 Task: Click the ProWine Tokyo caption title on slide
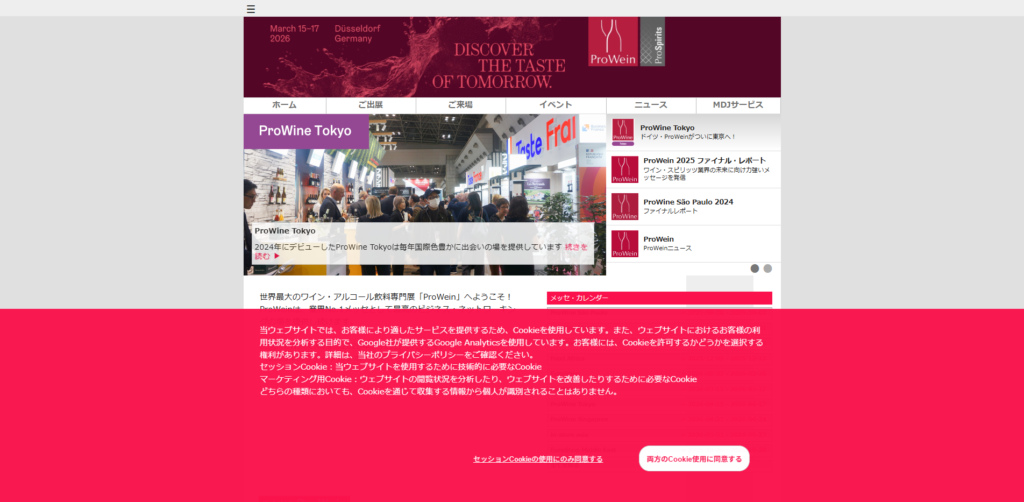coord(285,231)
